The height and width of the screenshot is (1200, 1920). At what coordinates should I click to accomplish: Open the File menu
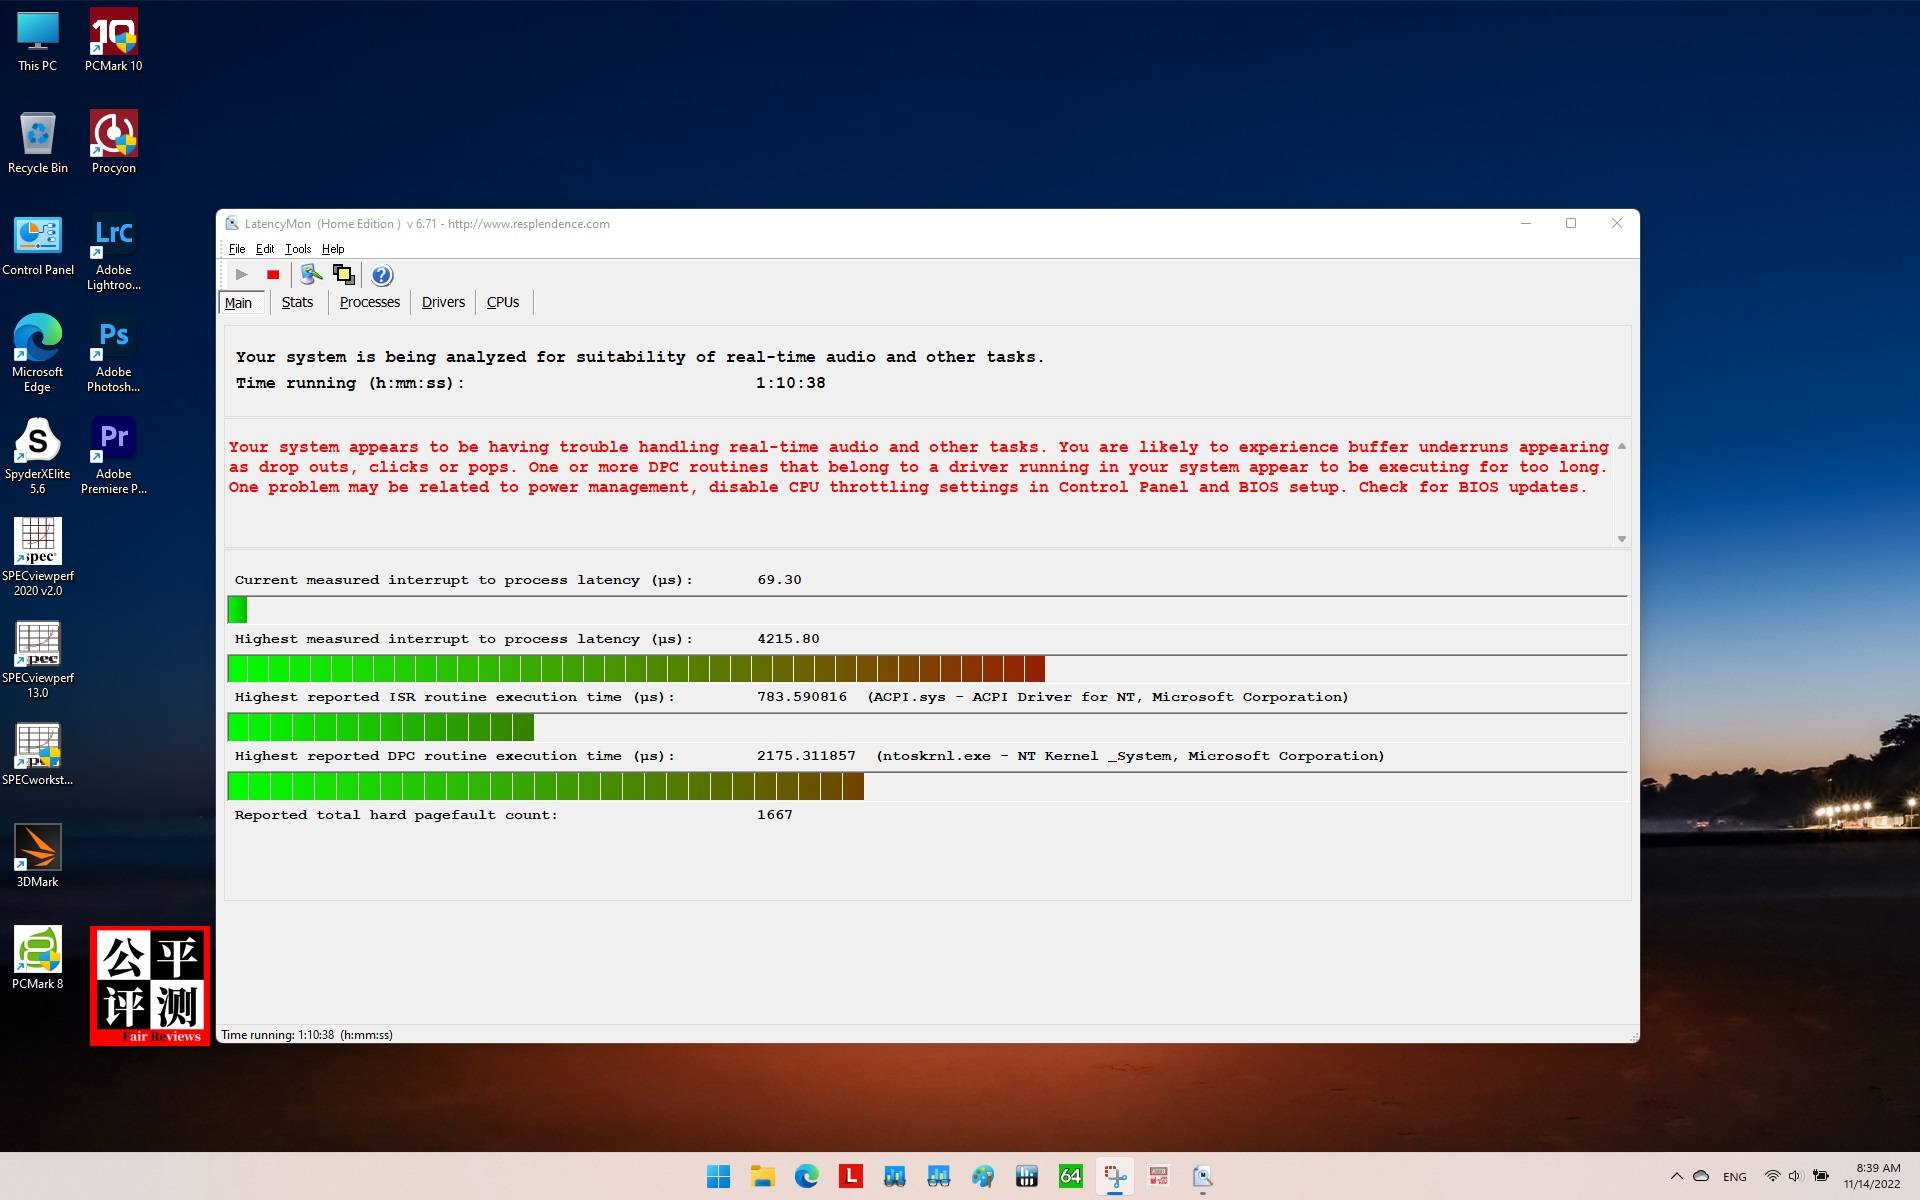point(237,249)
